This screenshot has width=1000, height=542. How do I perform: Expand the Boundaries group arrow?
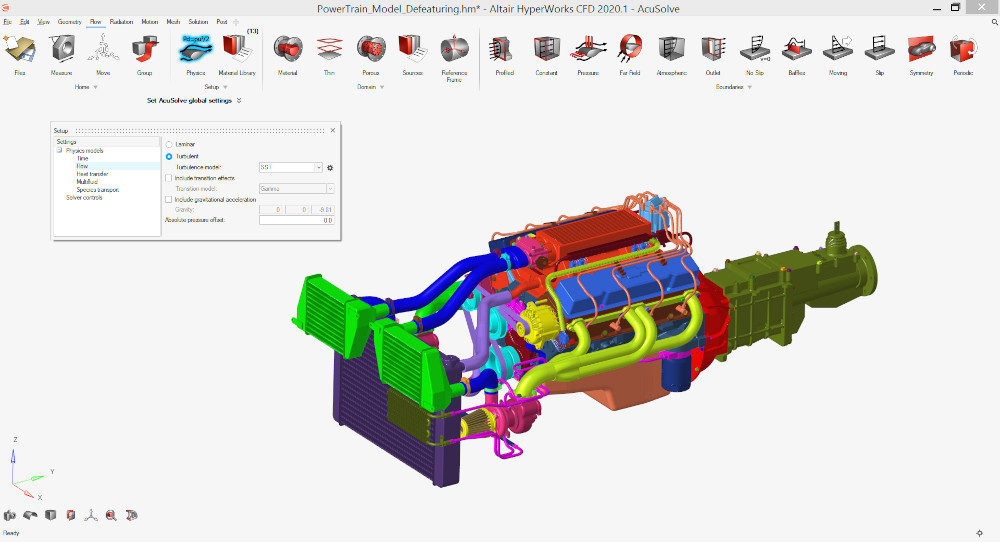749,87
